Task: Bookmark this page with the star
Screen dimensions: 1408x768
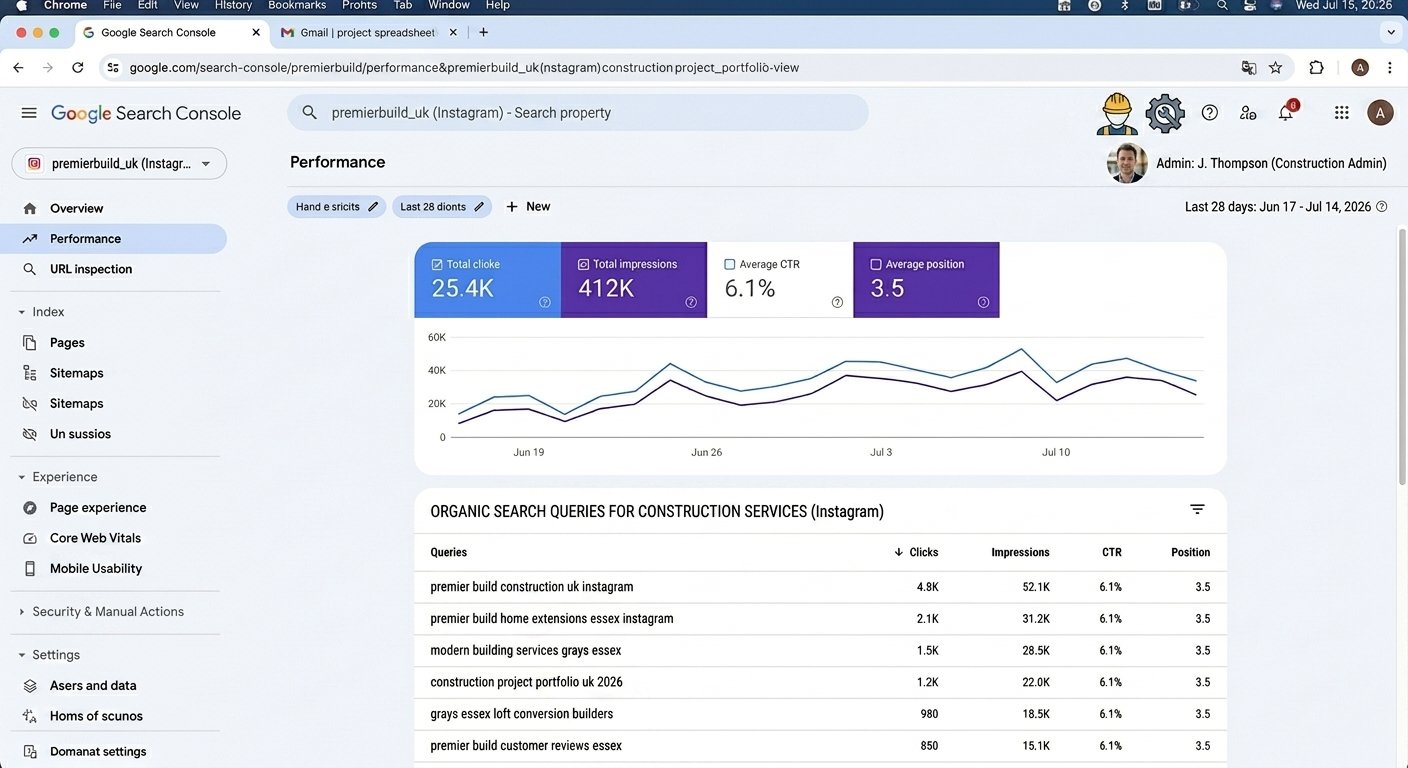Action: 1276,68
